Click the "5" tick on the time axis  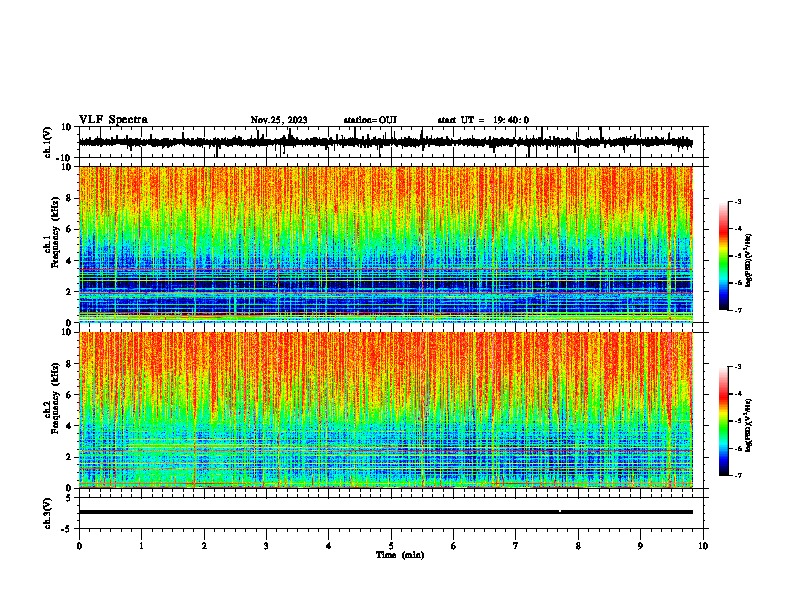coord(391,546)
